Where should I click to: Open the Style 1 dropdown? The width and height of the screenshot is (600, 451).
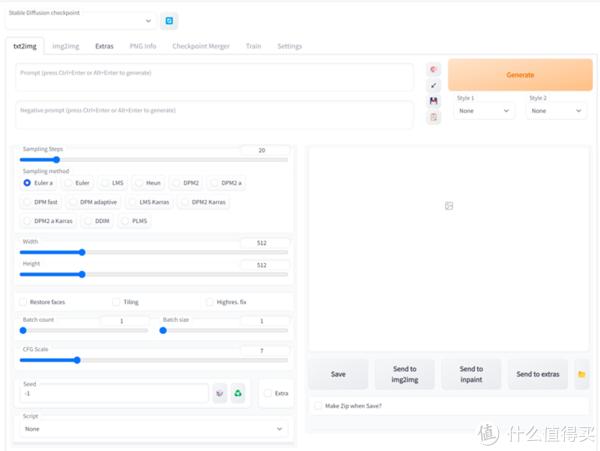(x=484, y=111)
